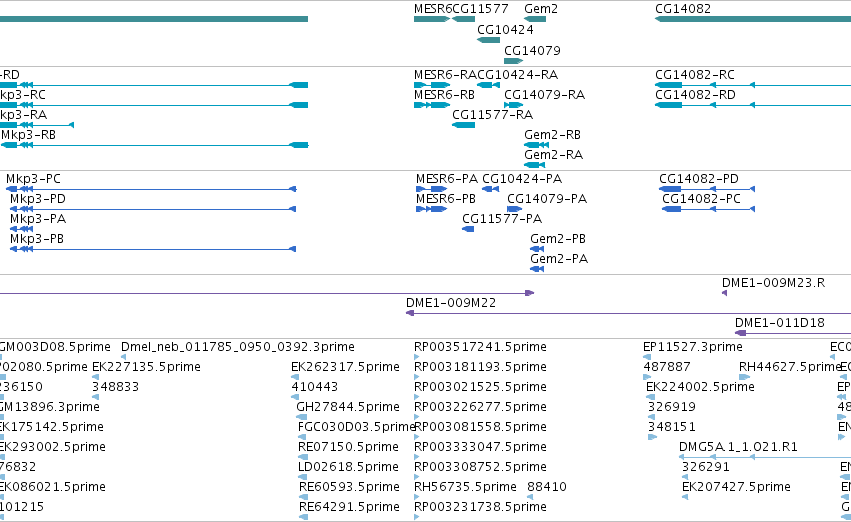The height and width of the screenshot is (522, 851).
Task: Click the CG11577 gene label
Action: [x=480, y=9]
